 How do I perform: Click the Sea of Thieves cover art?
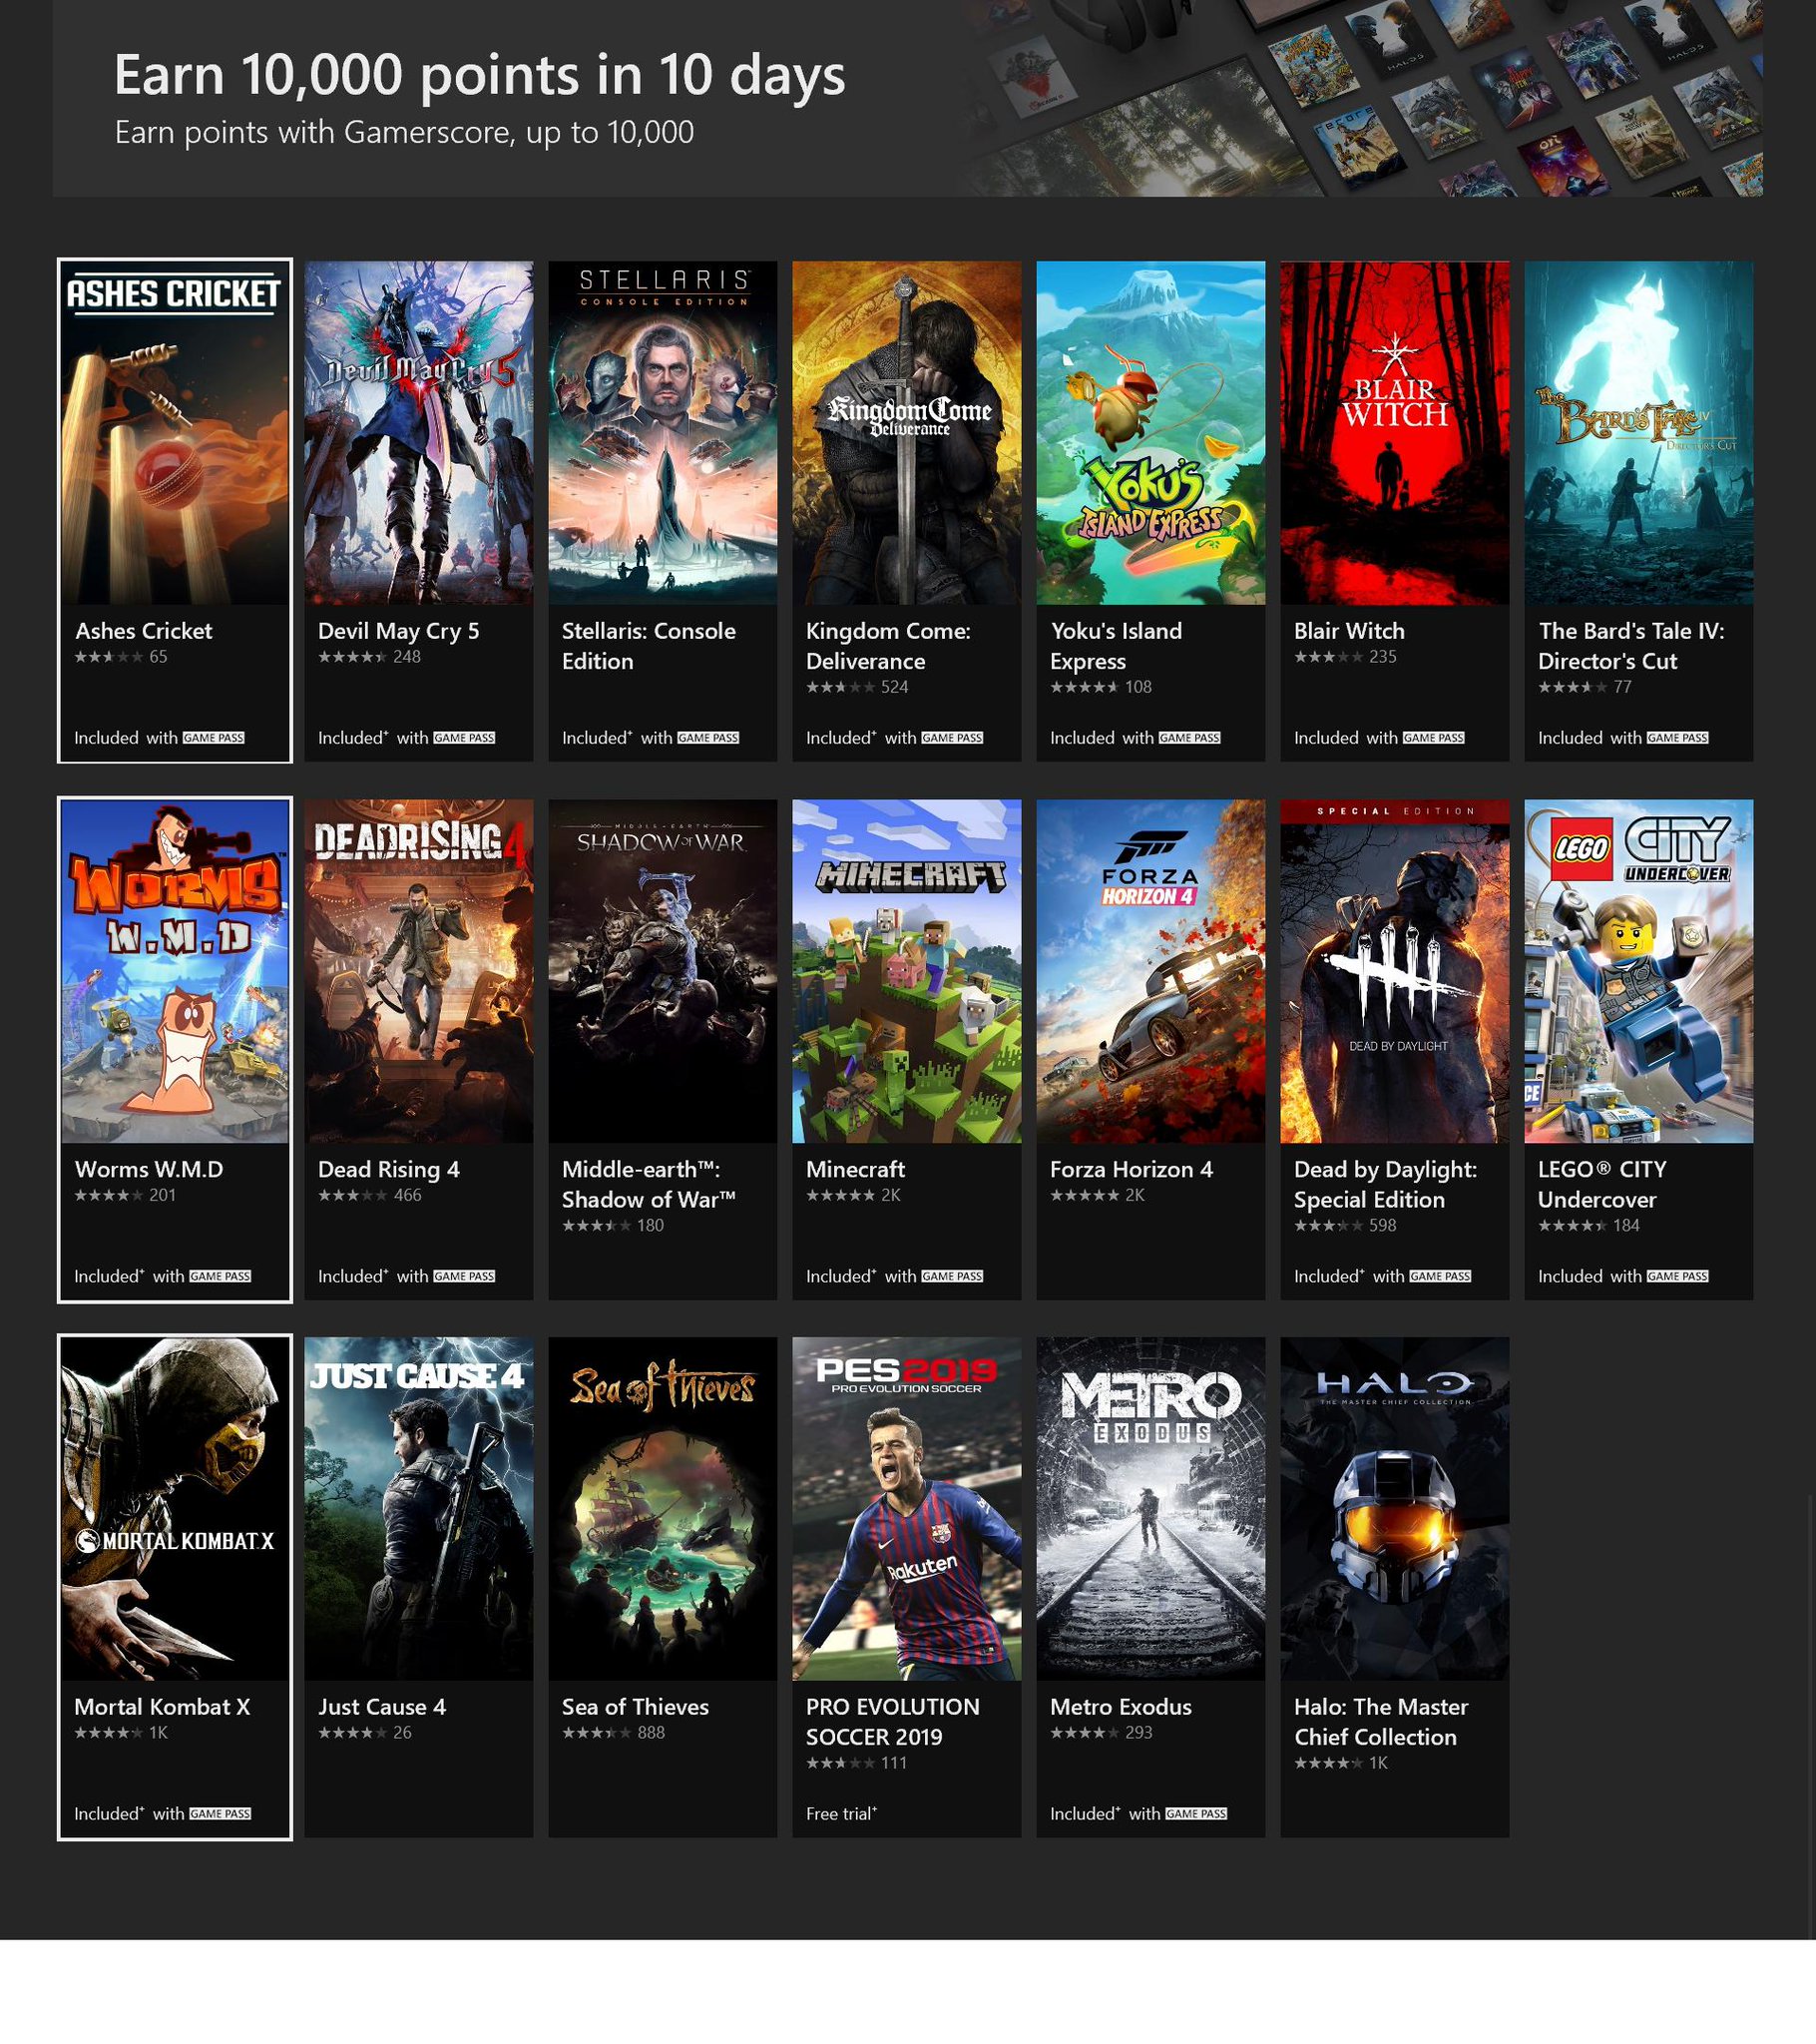pos(663,1509)
